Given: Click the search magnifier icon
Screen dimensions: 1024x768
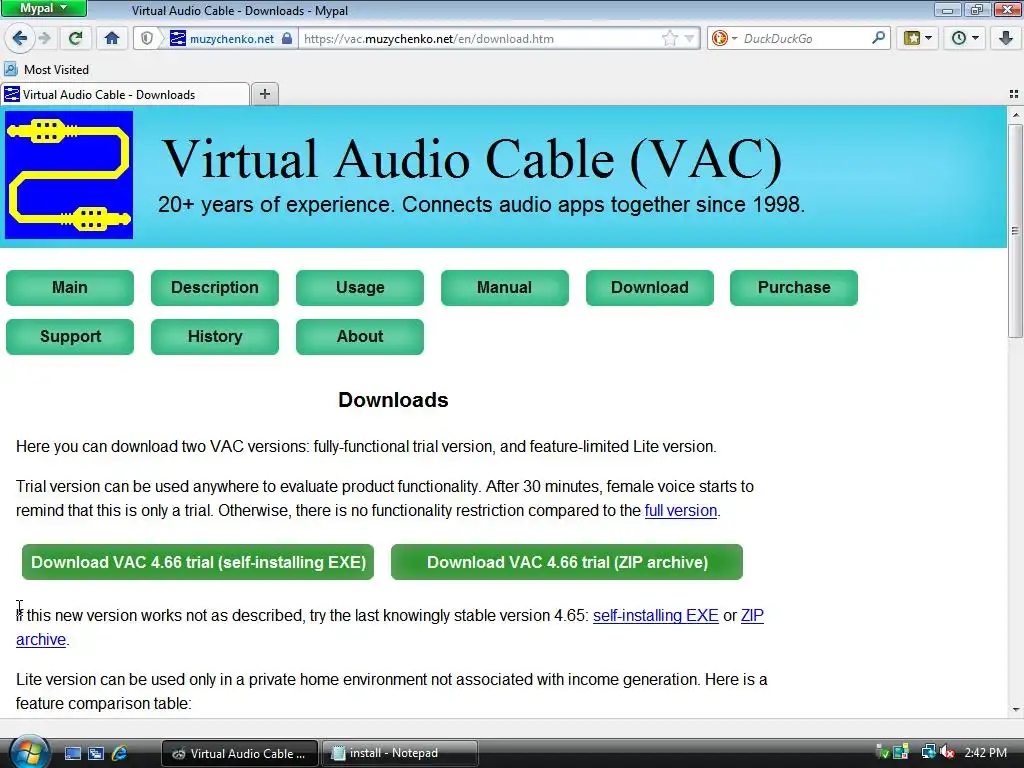Looking at the screenshot, I should click(878, 38).
